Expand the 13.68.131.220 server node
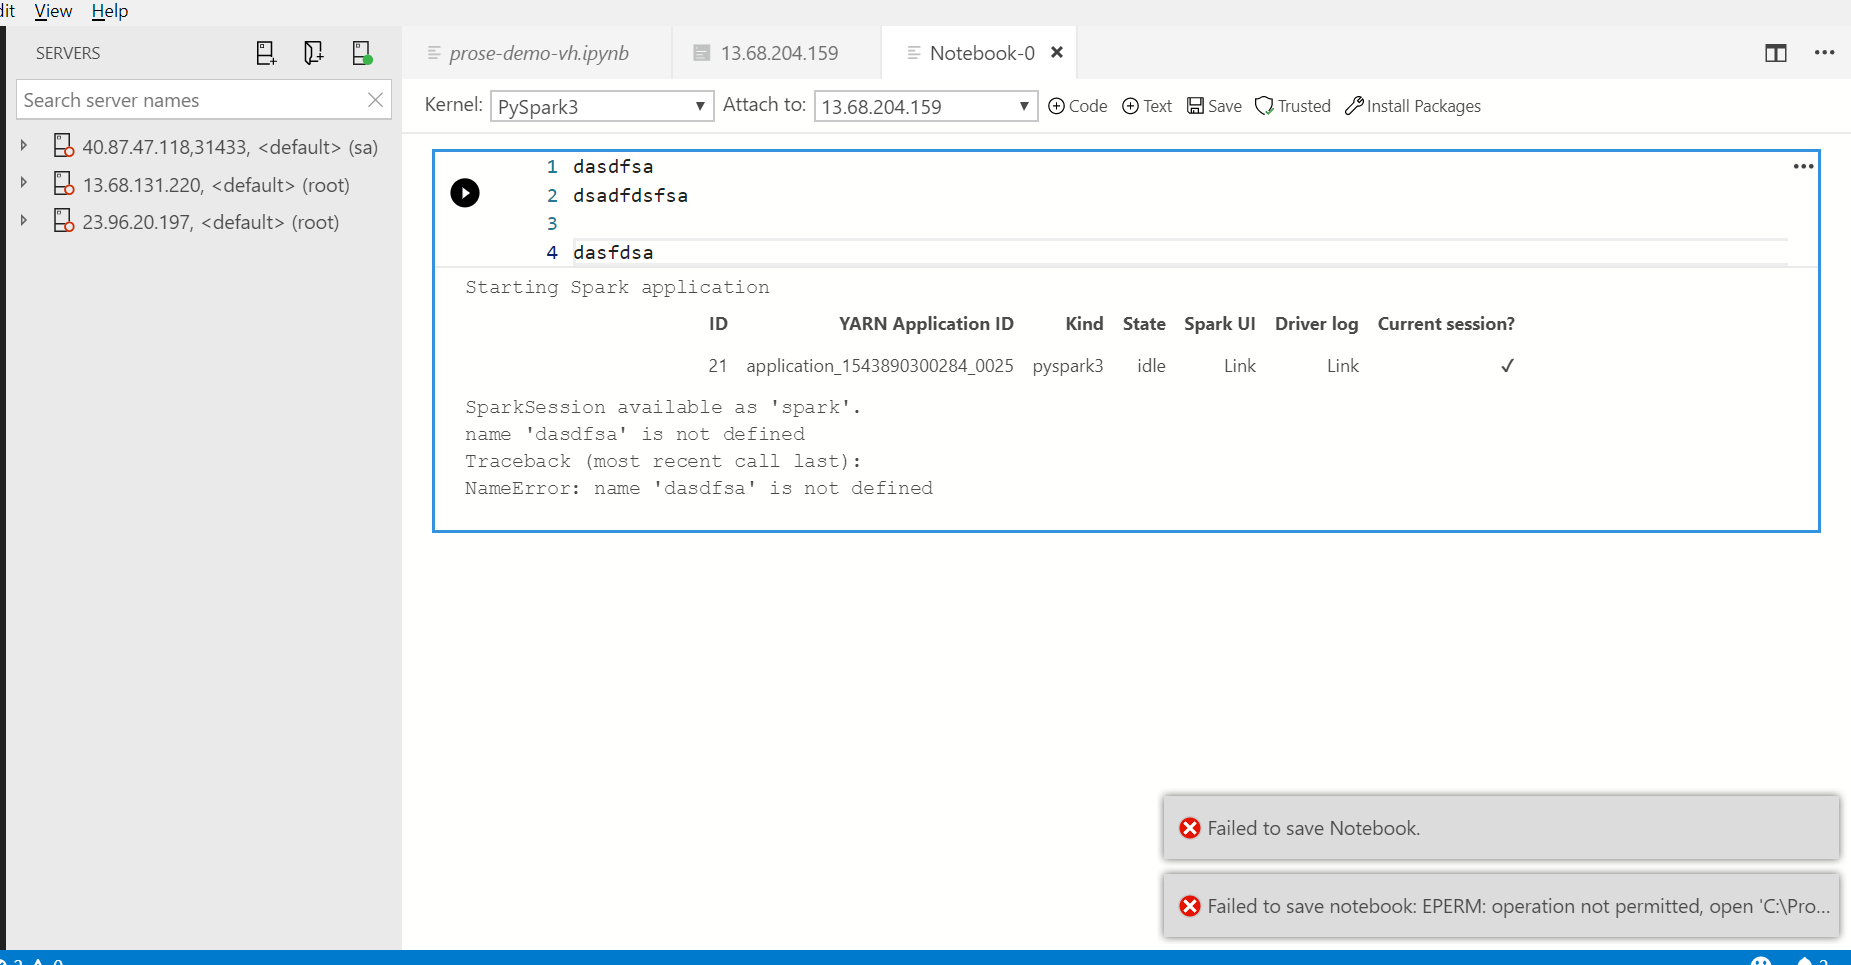The image size is (1851, 965). [x=24, y=184]
